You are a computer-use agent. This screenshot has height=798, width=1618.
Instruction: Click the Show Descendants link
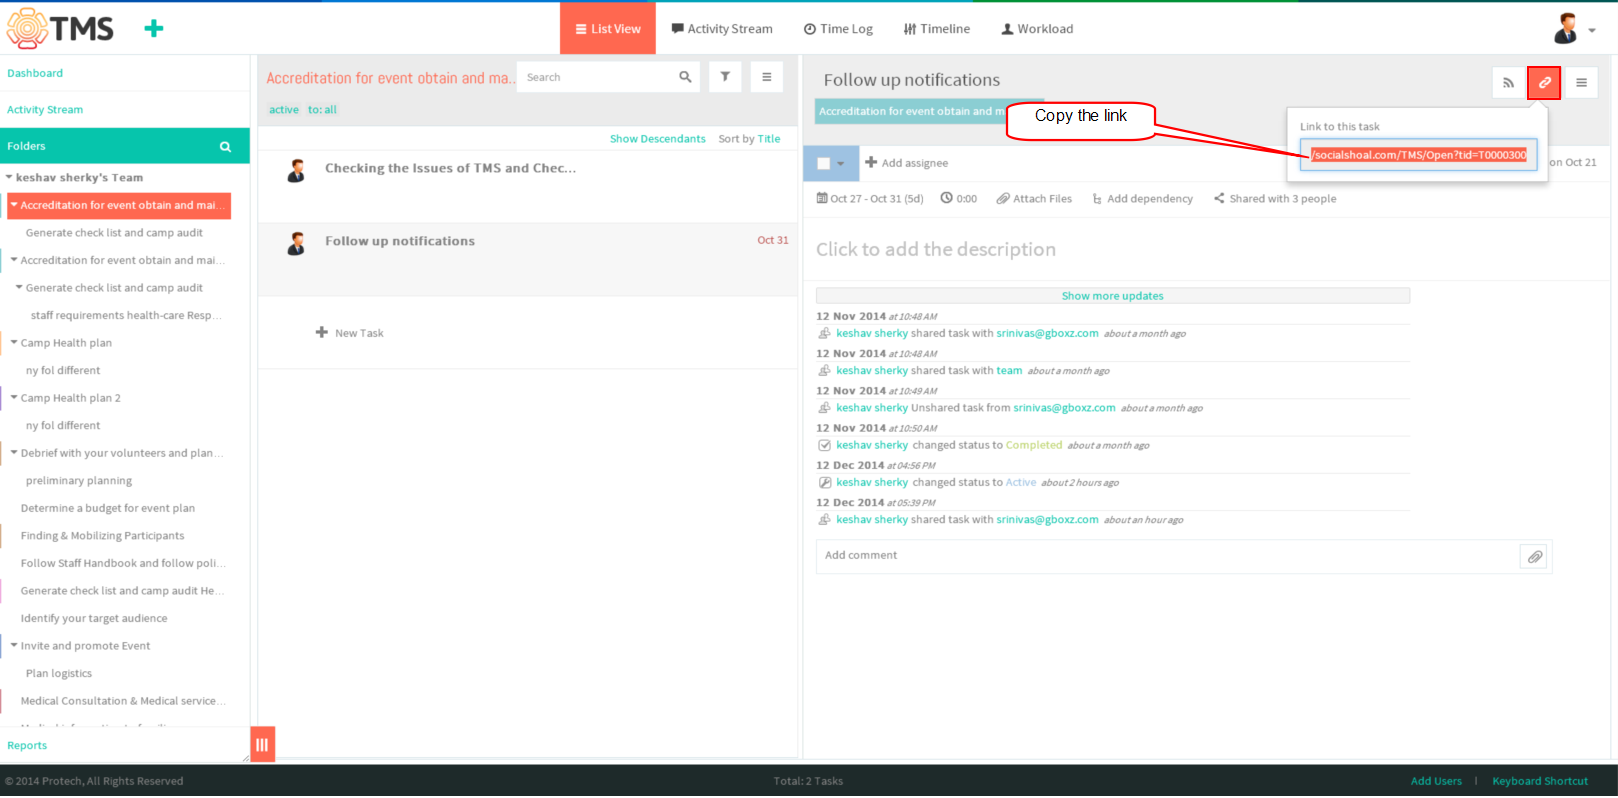[657, 139]
